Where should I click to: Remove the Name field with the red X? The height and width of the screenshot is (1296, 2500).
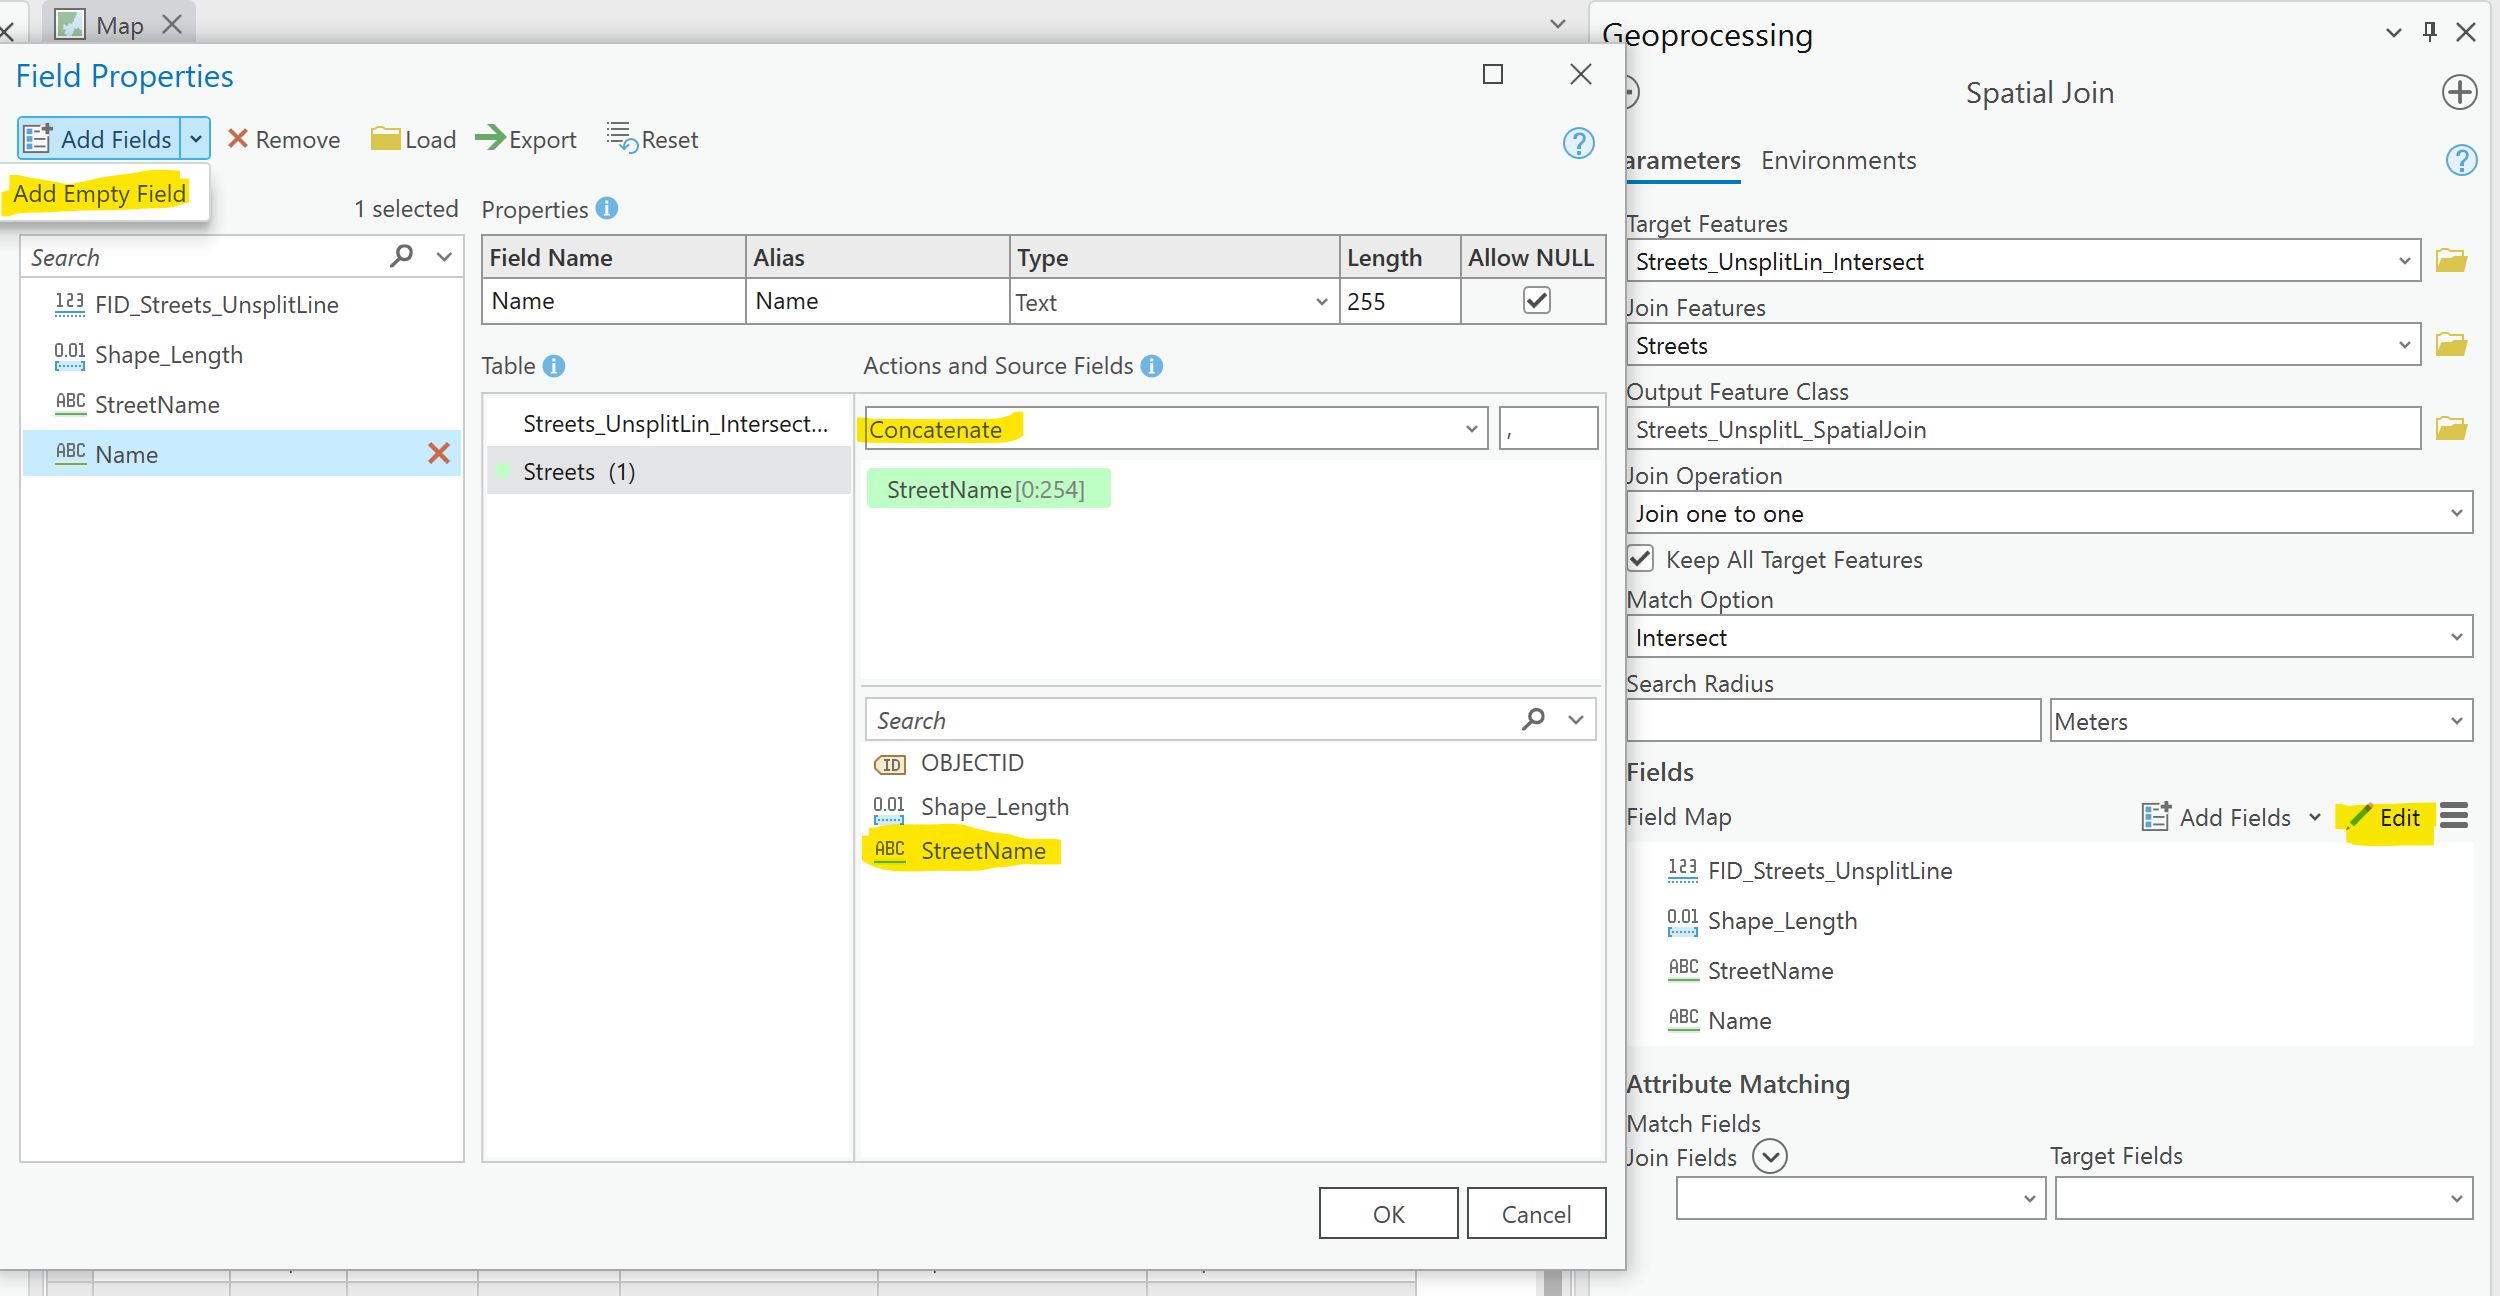click(438, 453)
